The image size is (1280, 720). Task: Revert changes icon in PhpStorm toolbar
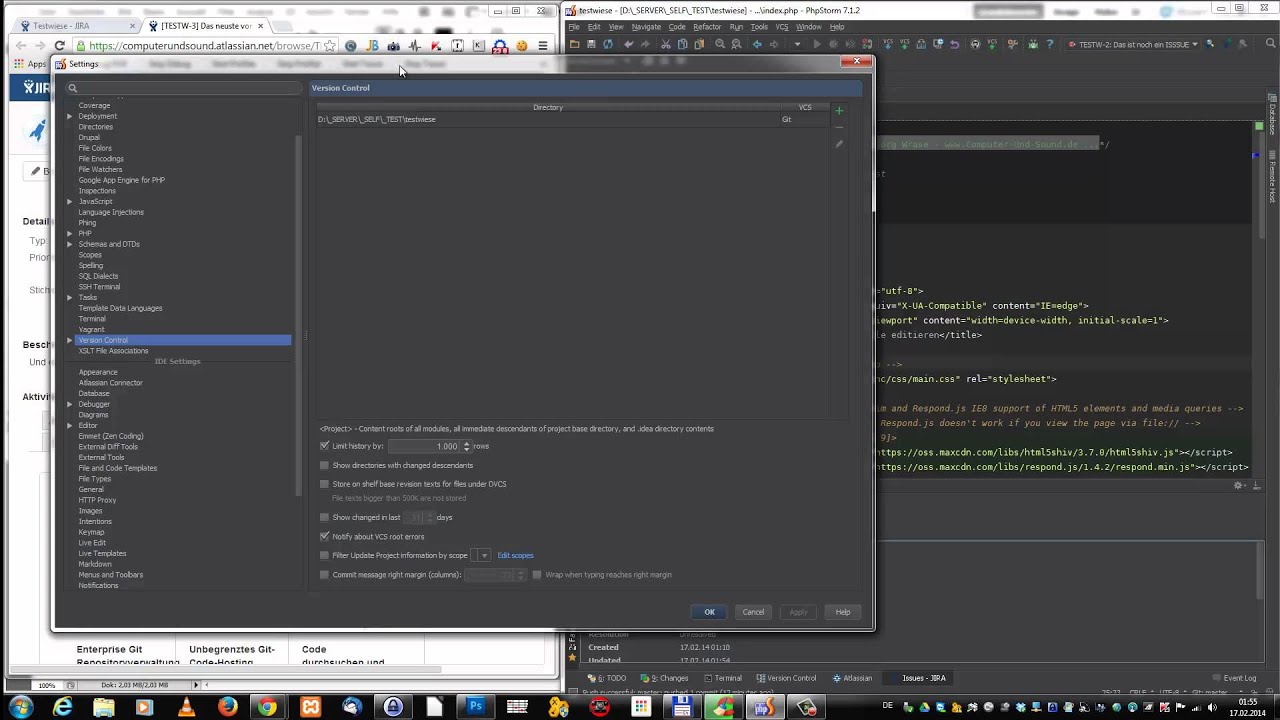click(x=954, y=44)
